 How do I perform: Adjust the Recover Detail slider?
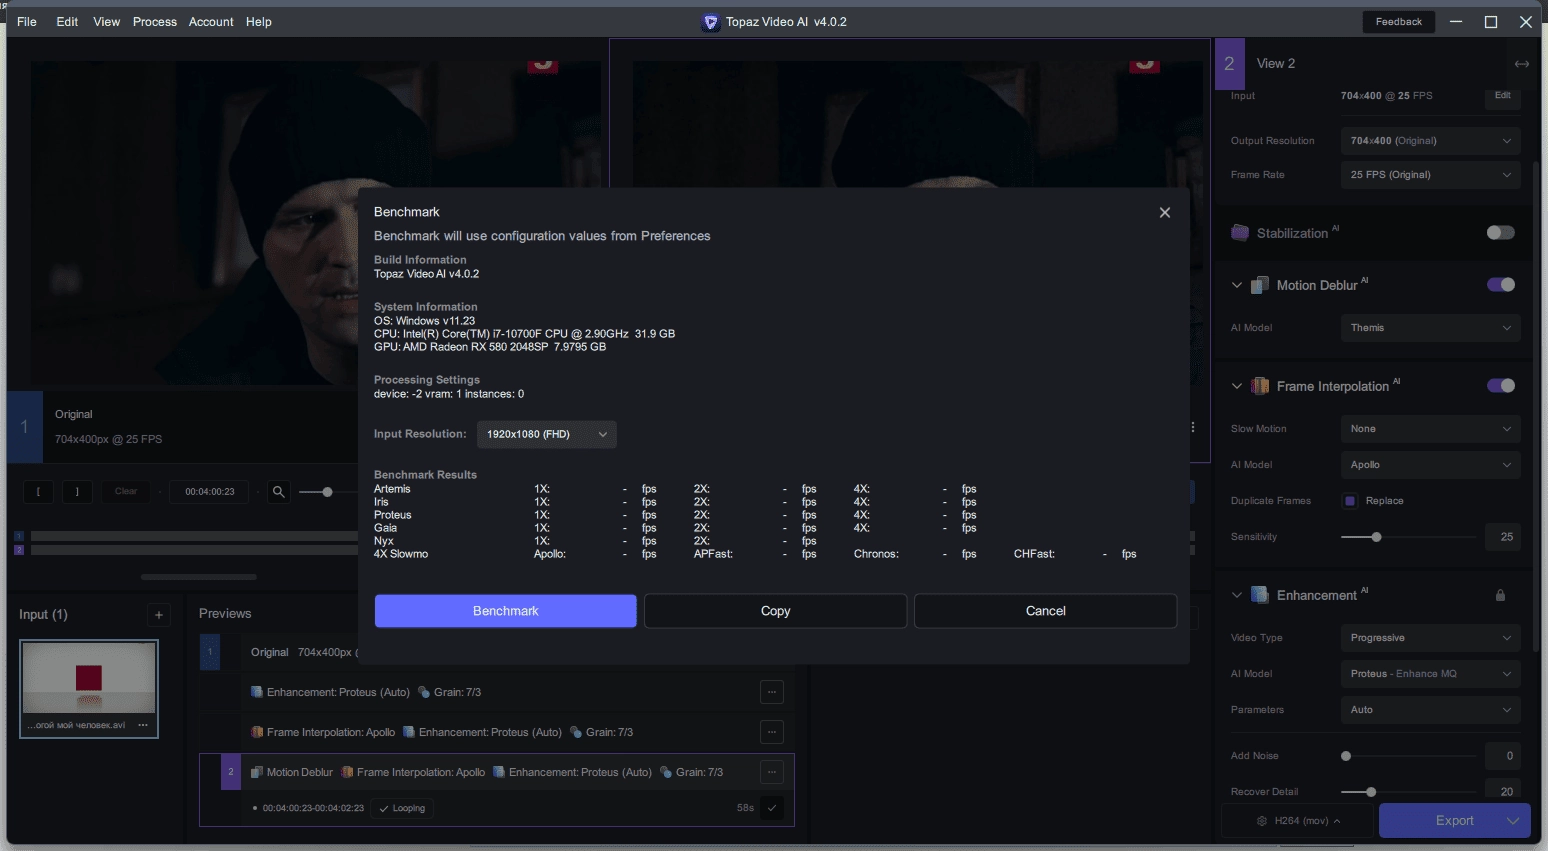point(1371,792)
